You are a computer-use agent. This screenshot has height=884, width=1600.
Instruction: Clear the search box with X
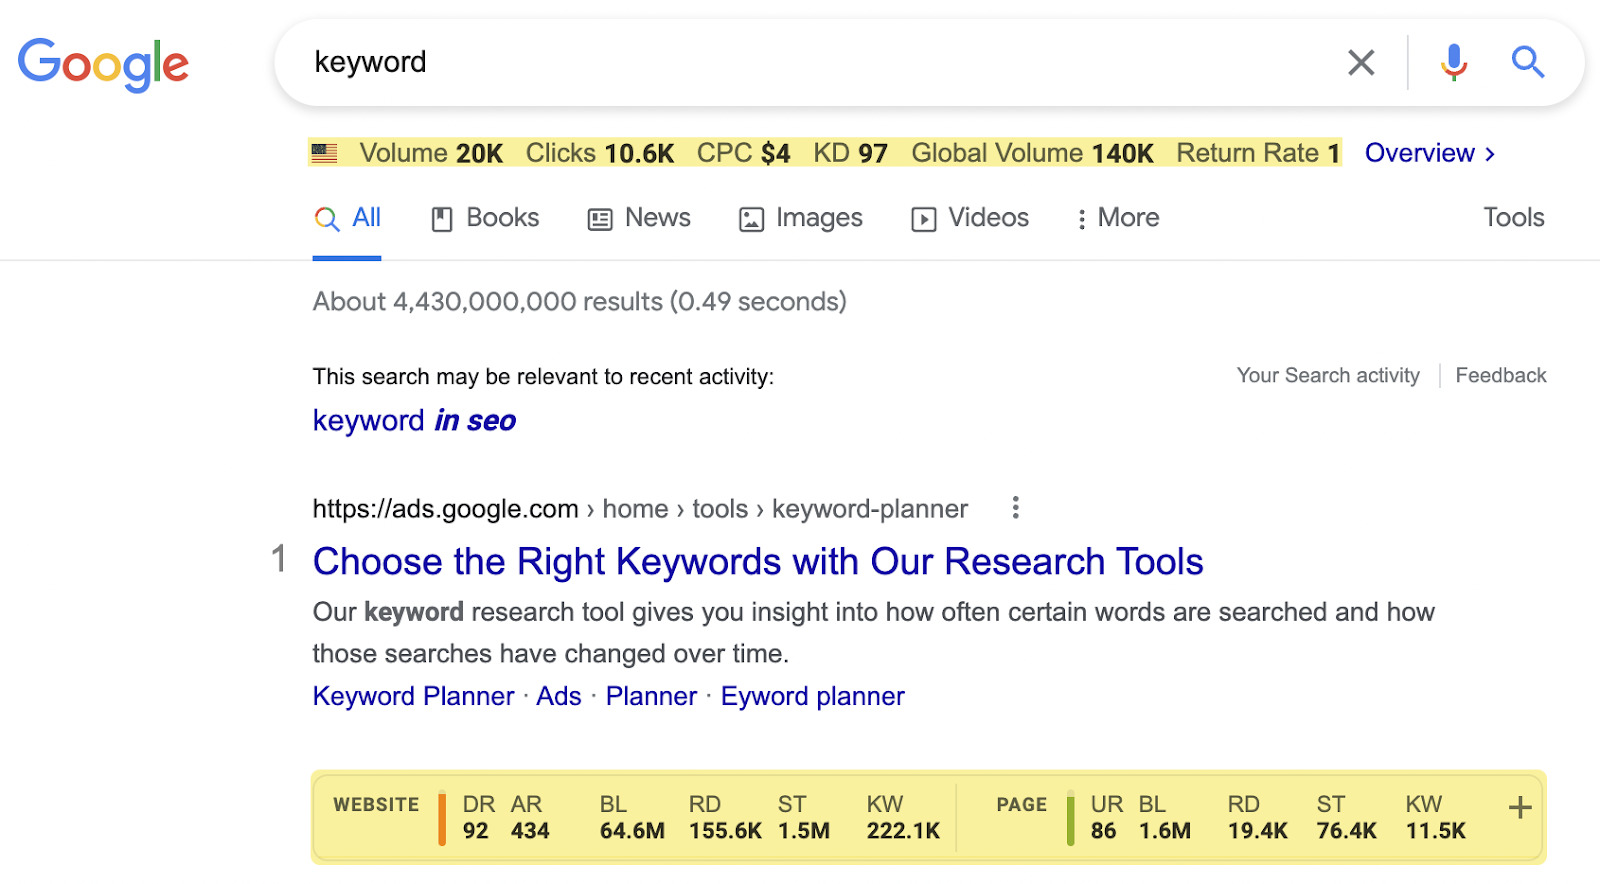click(x=1361, y=62)
